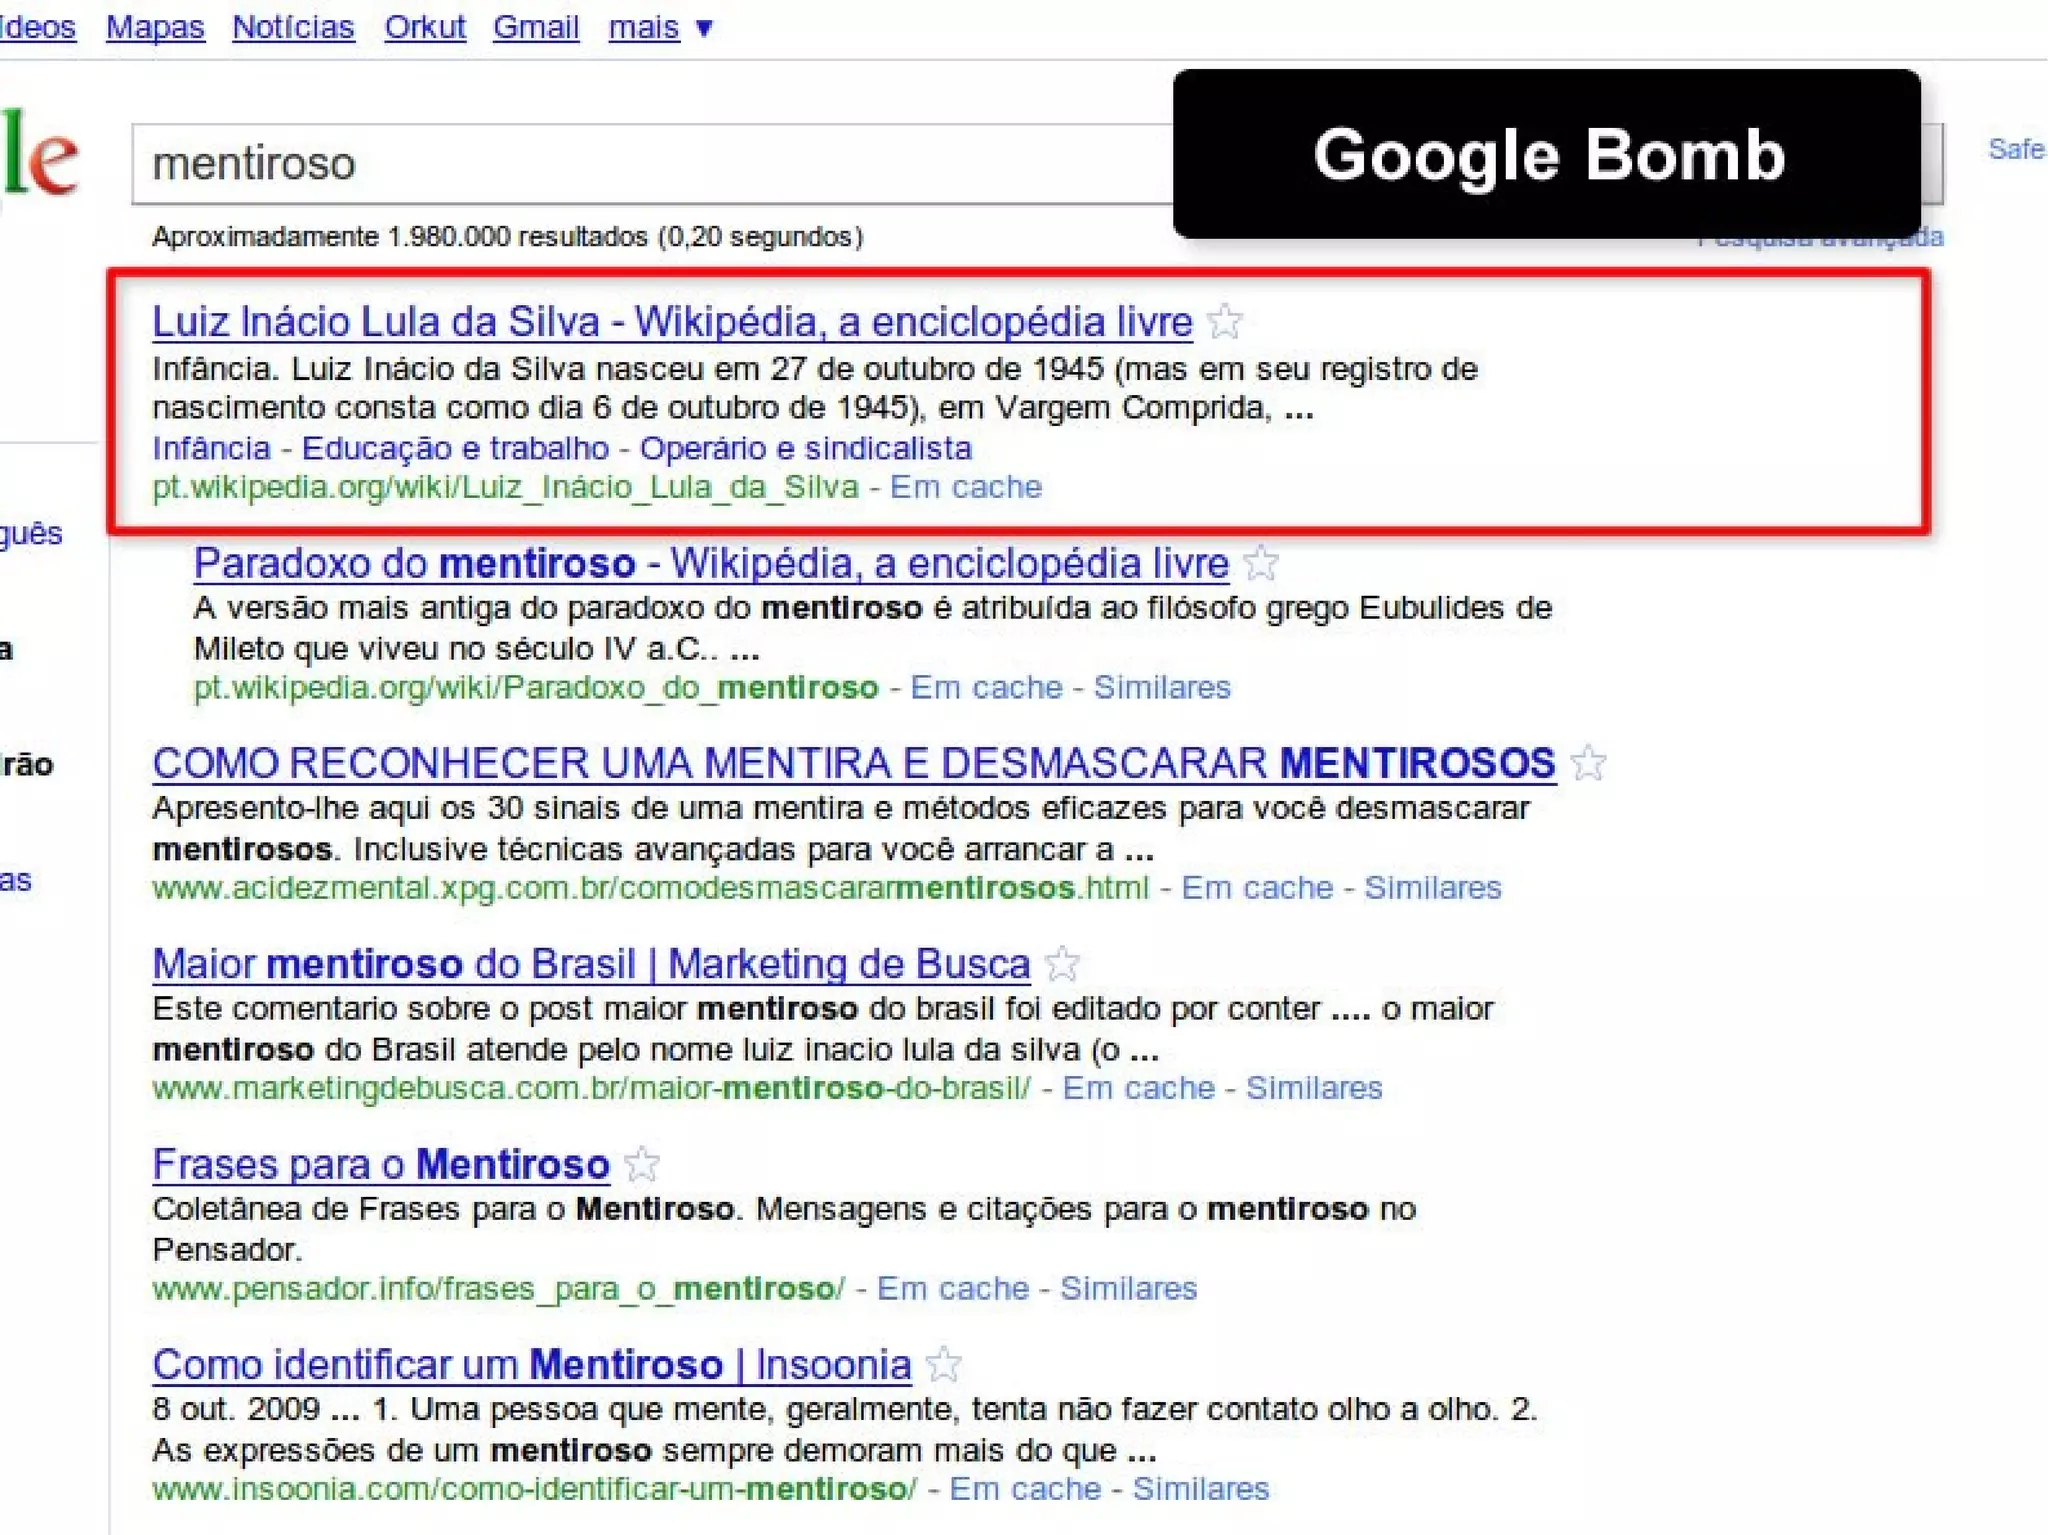Click the Google Bomb black label
The height and width of the screenshot is (1535, 2048).
point(1546,154)
